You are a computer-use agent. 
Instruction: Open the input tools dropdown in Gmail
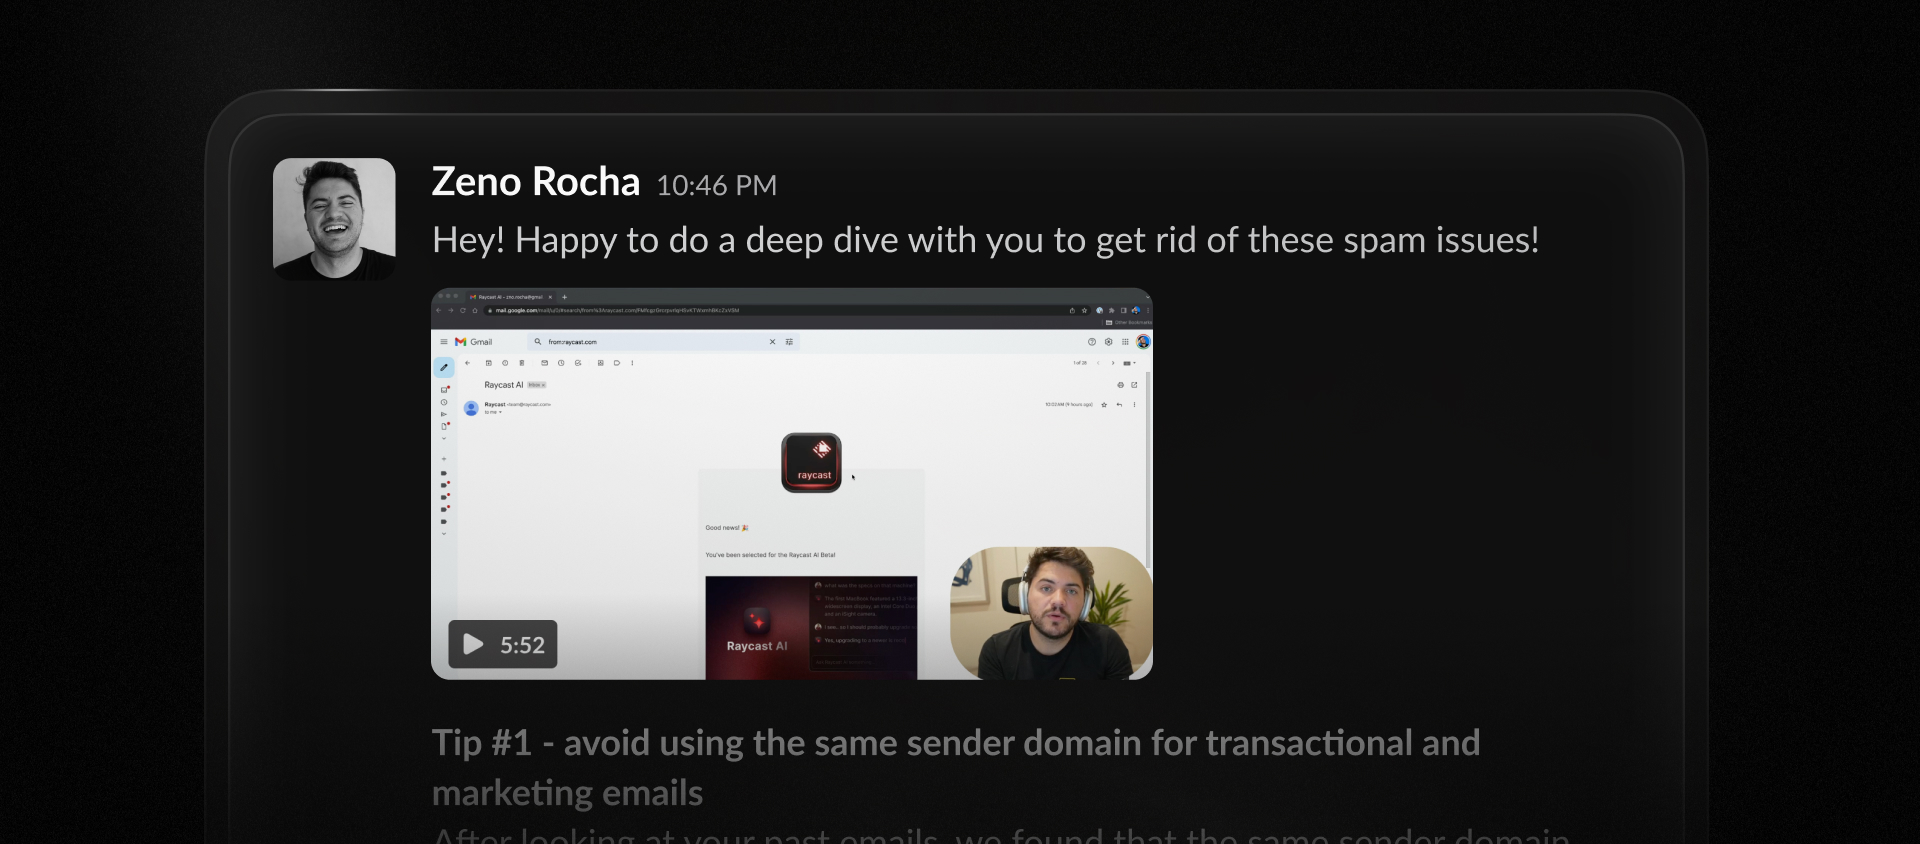pyautogui.click(x=1129, y=363)
